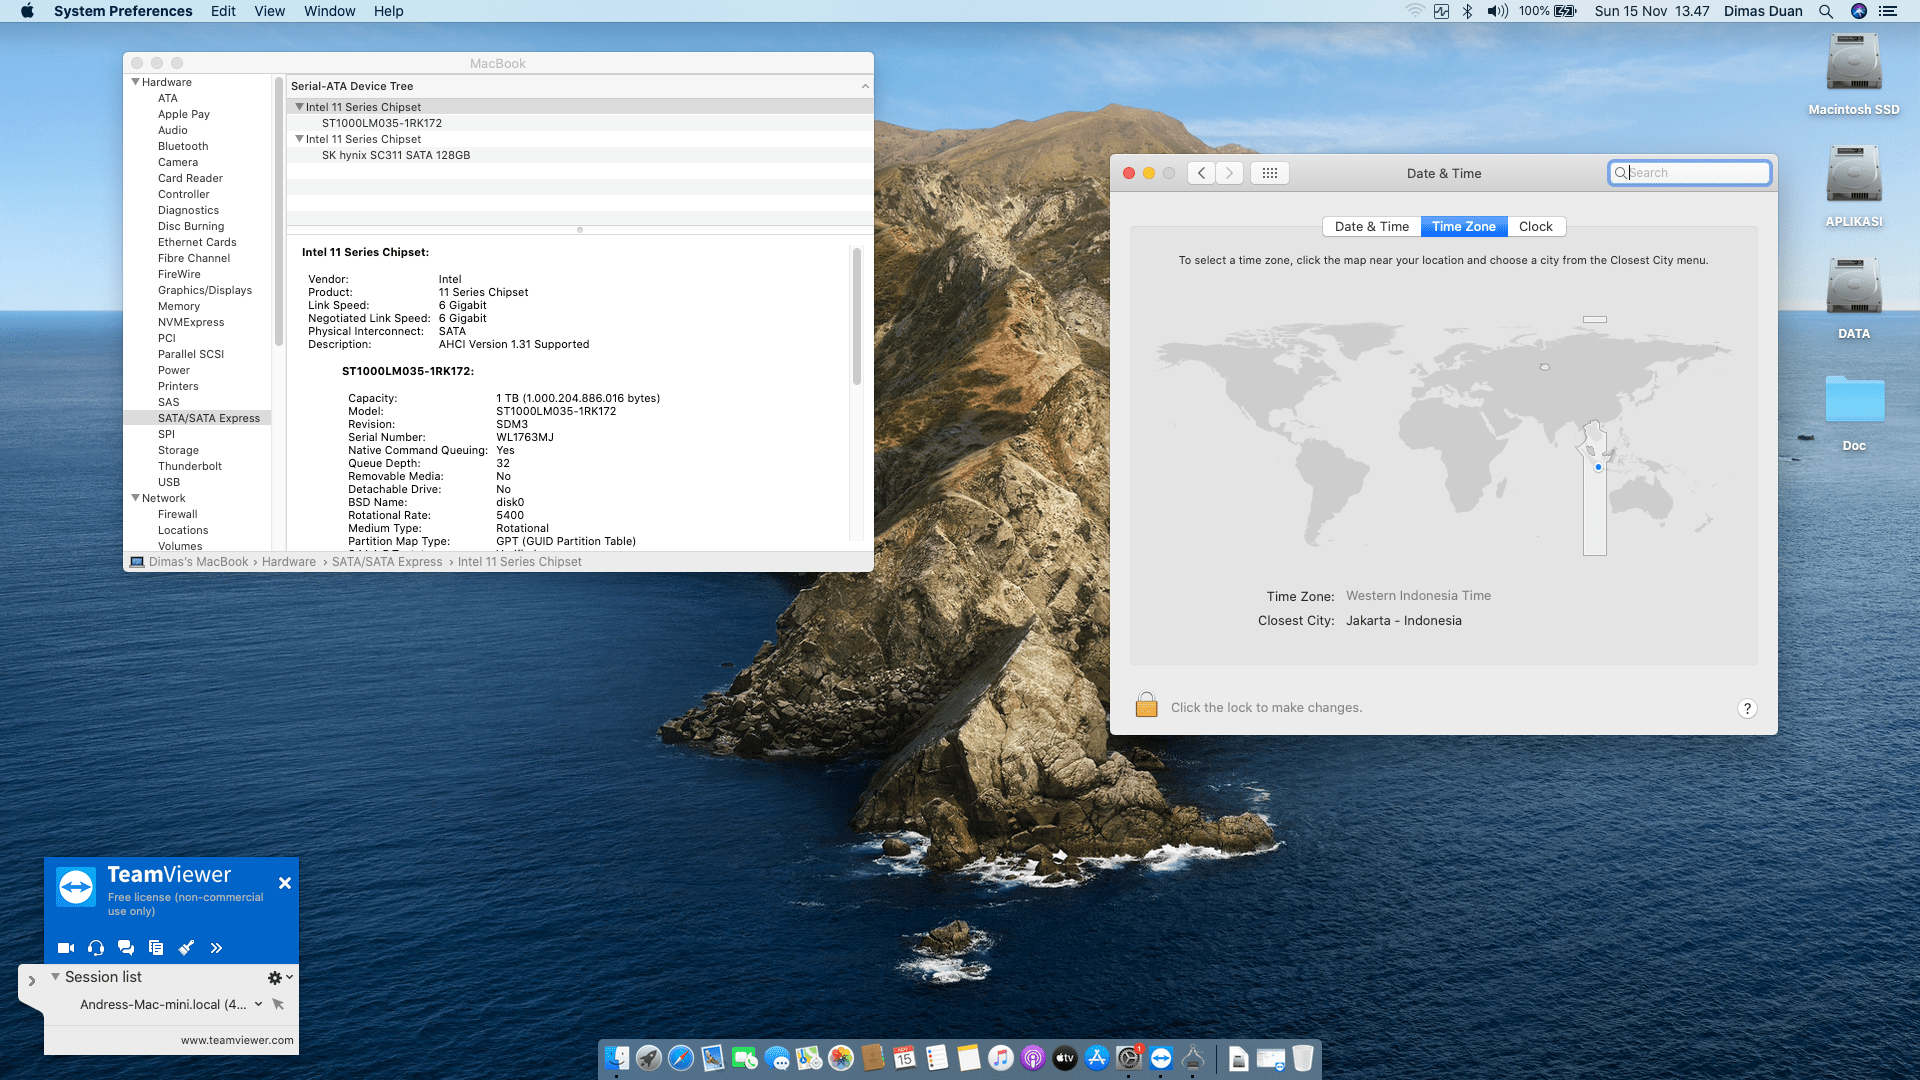Open the TeamViewer chat icon

[x=126, y=948]
